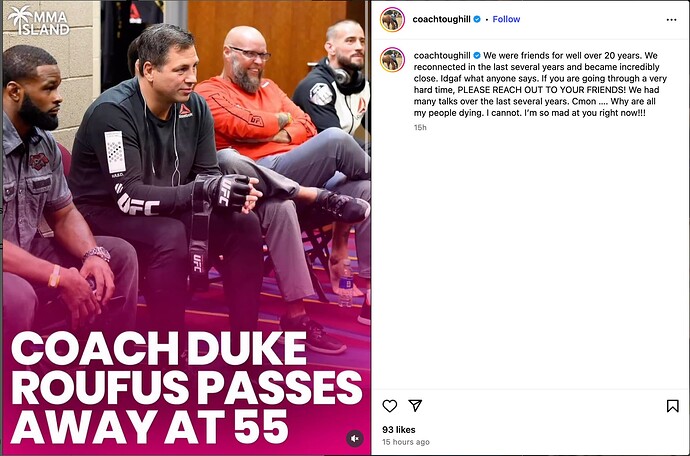The image size is (690, 456).
Task: Toggle the video sound mute button
Action: tap(354, 438)
